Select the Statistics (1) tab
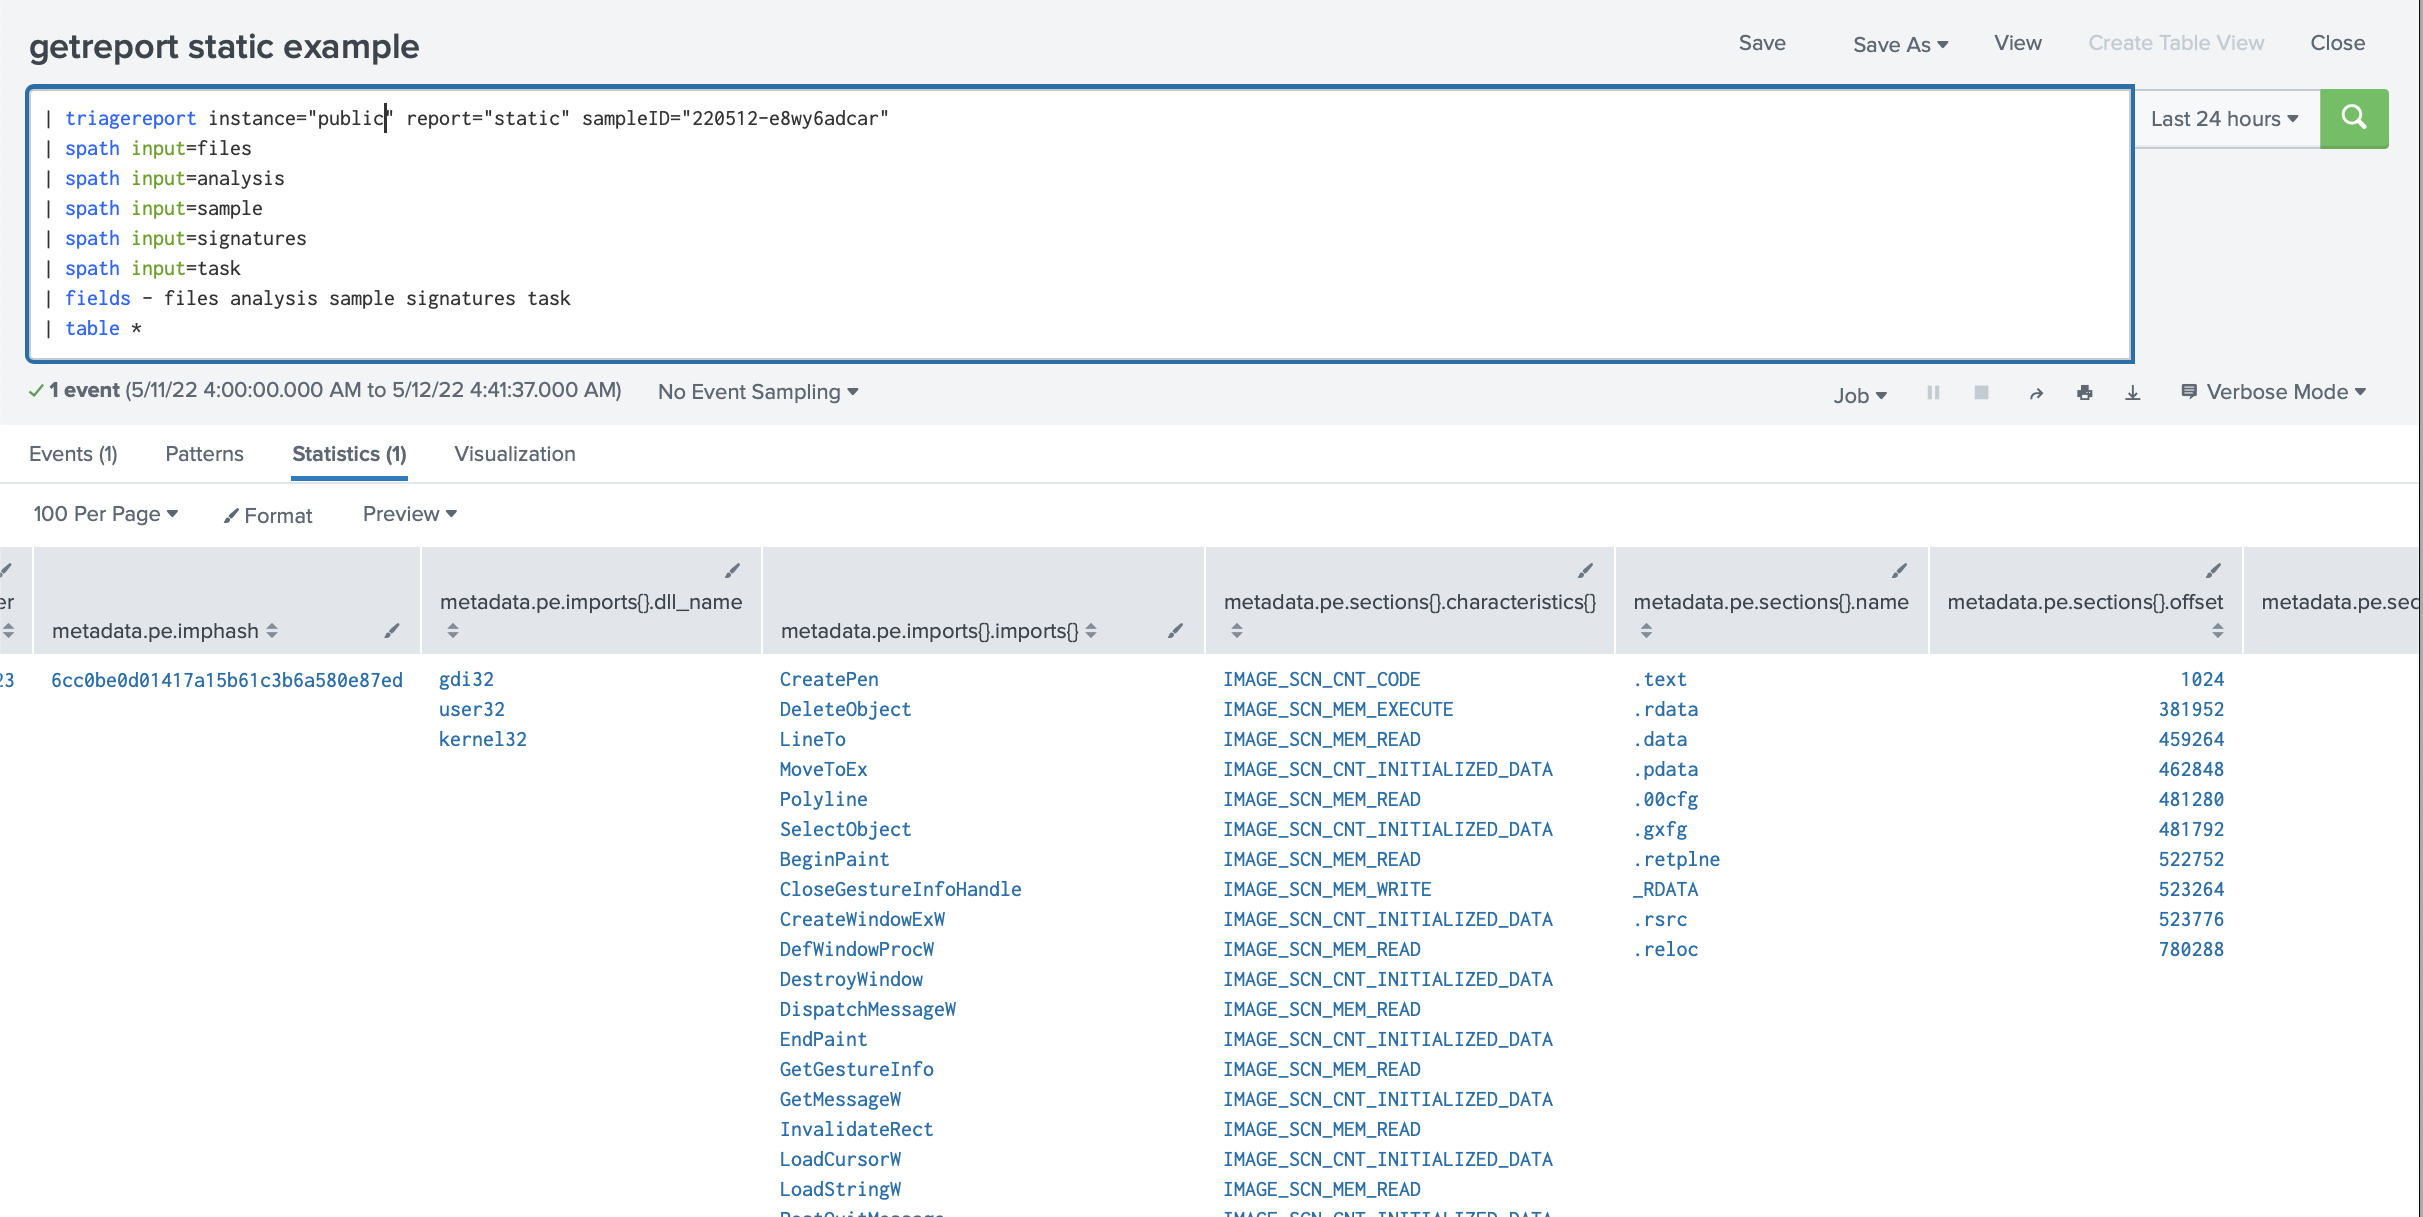Viewport: 2423px width, 1217px height. pyautogui.click(x=349, y=454)
